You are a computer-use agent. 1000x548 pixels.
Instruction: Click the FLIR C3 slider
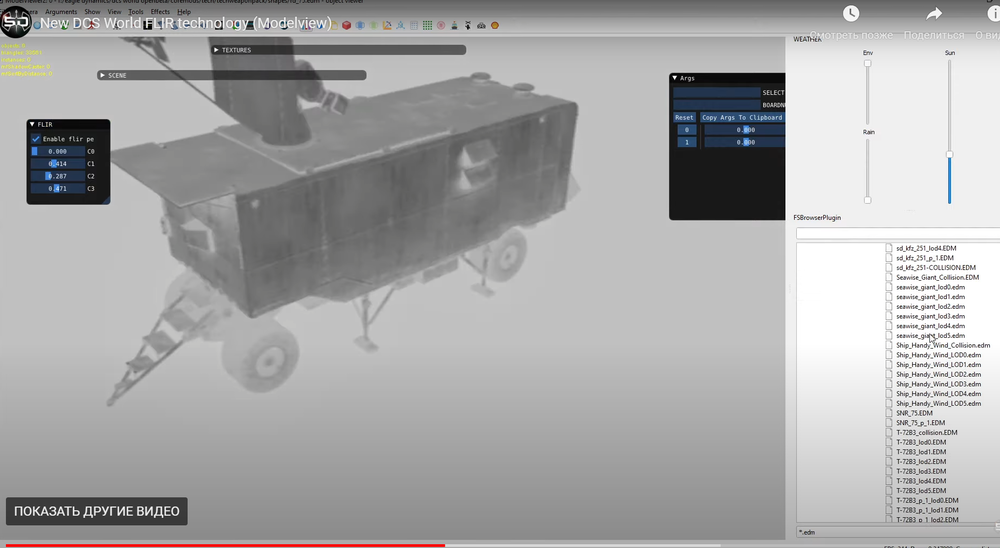click(58, 188)
